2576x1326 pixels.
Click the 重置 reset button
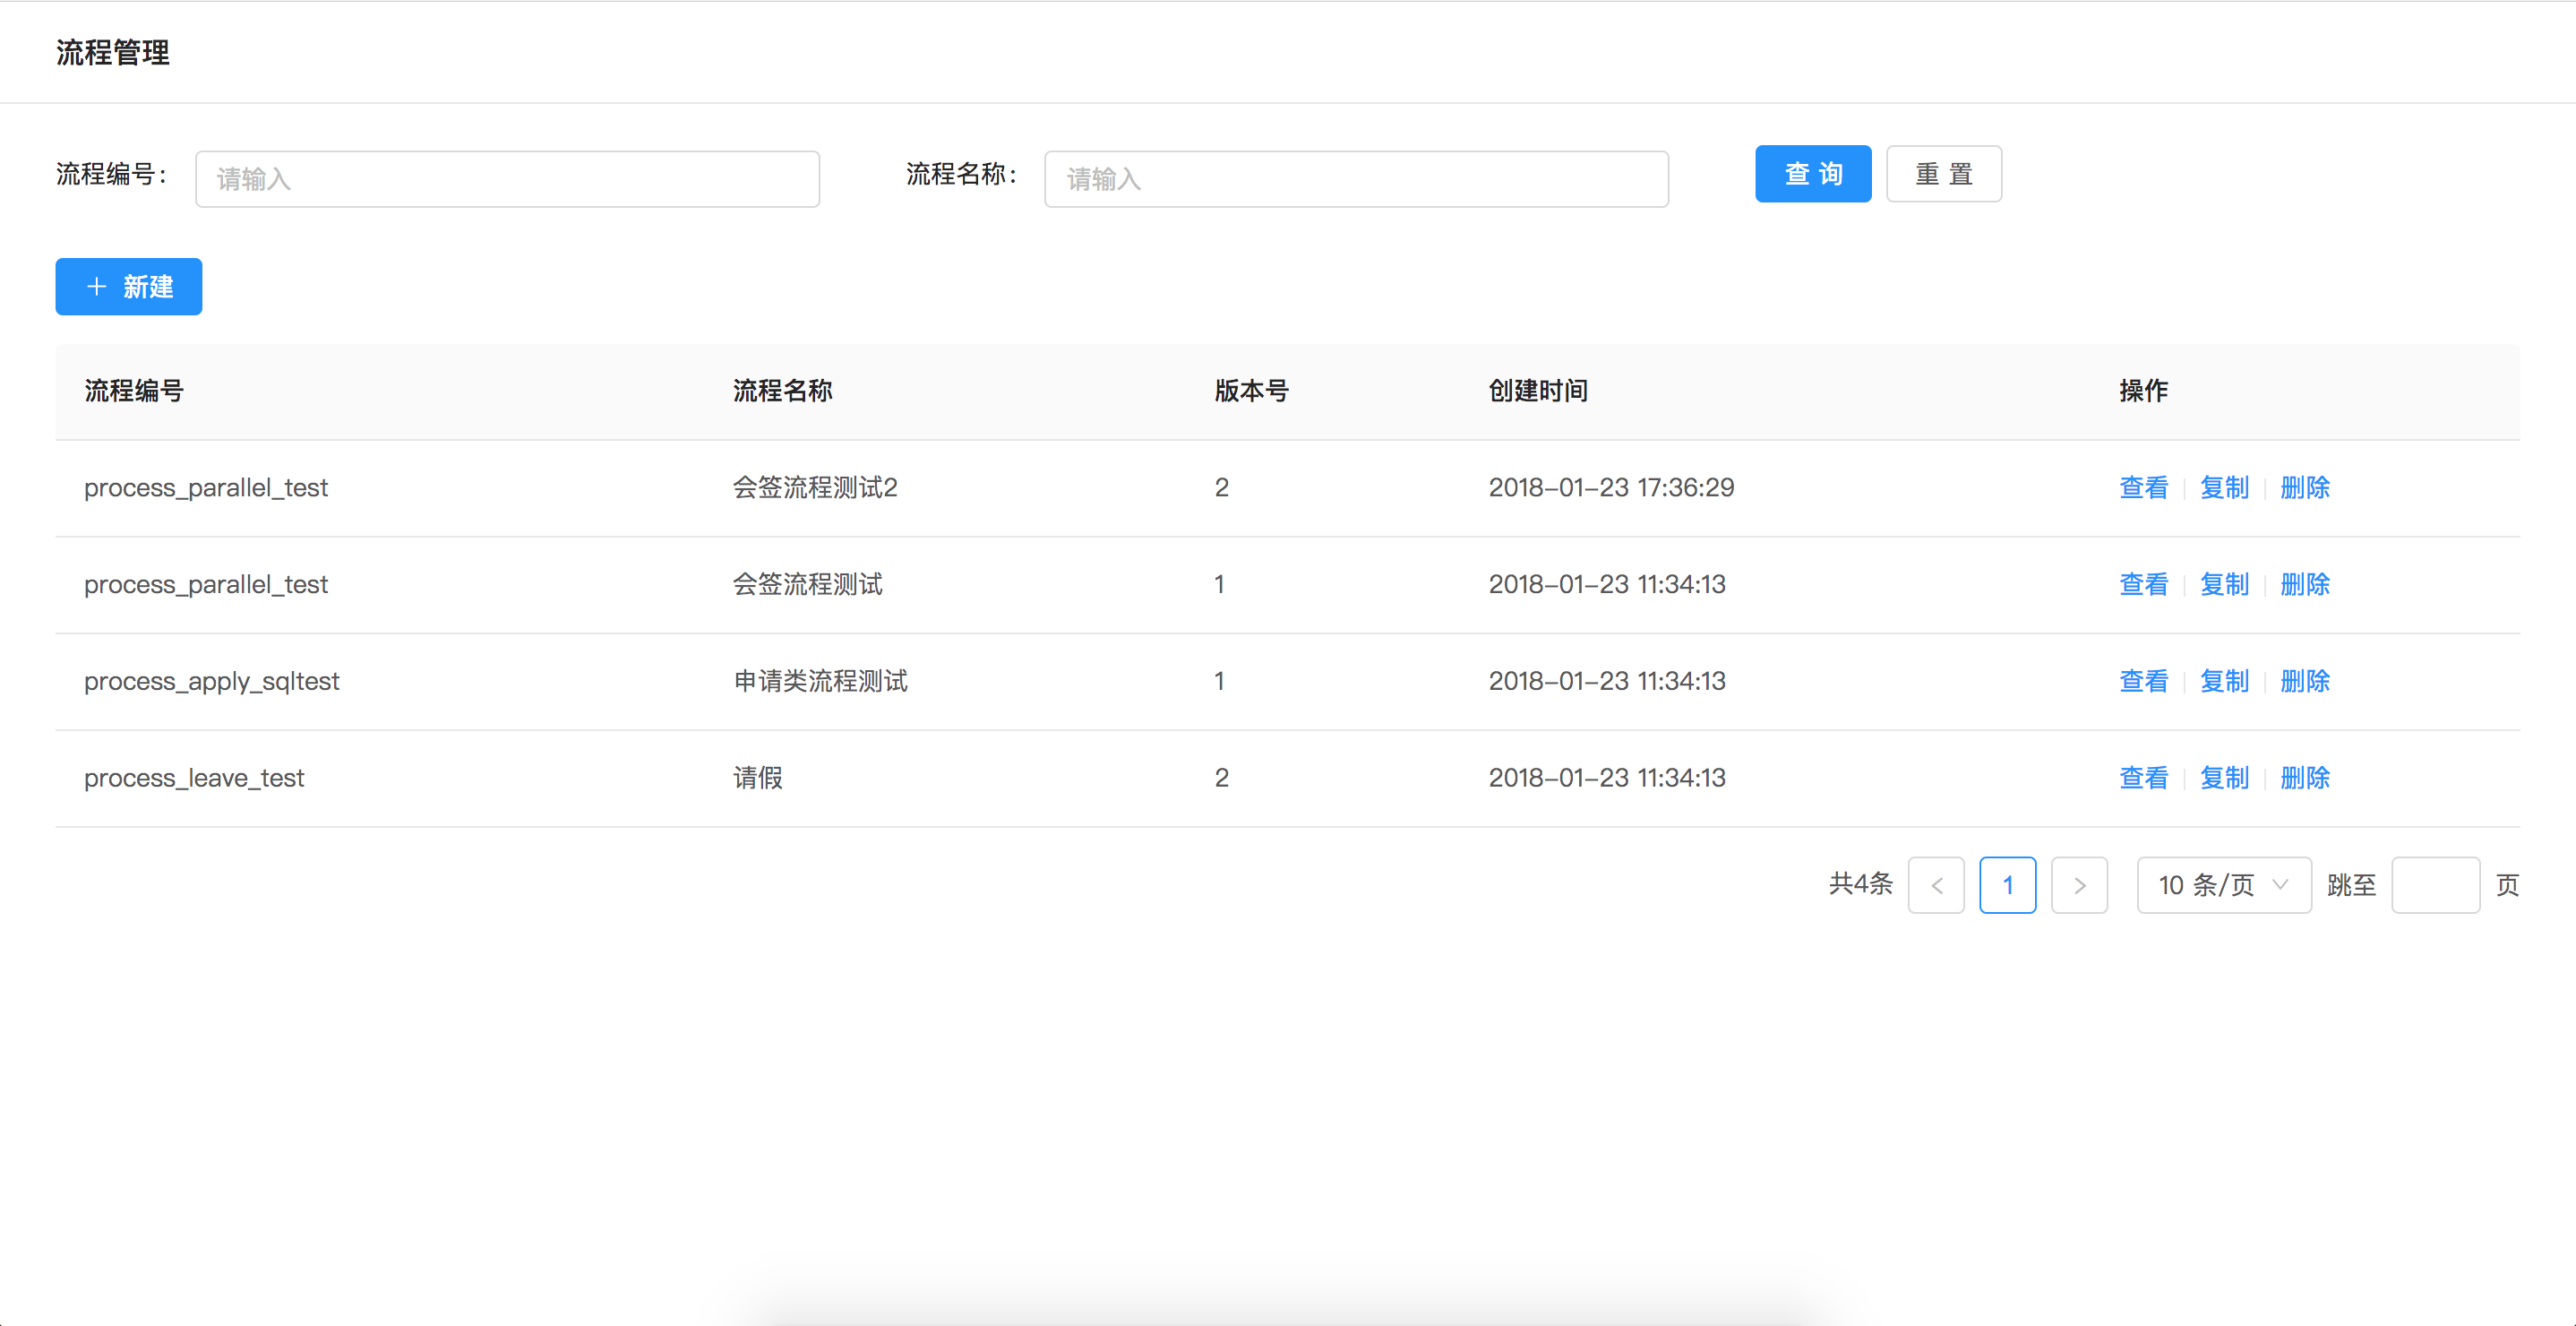pos(1943,174)
